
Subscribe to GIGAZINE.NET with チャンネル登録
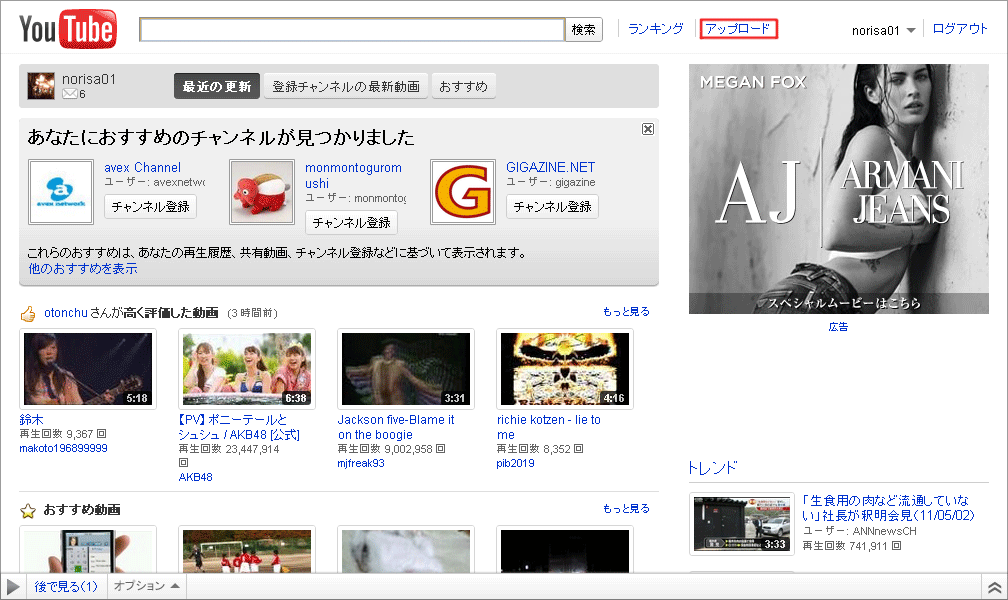click(552, 206)
